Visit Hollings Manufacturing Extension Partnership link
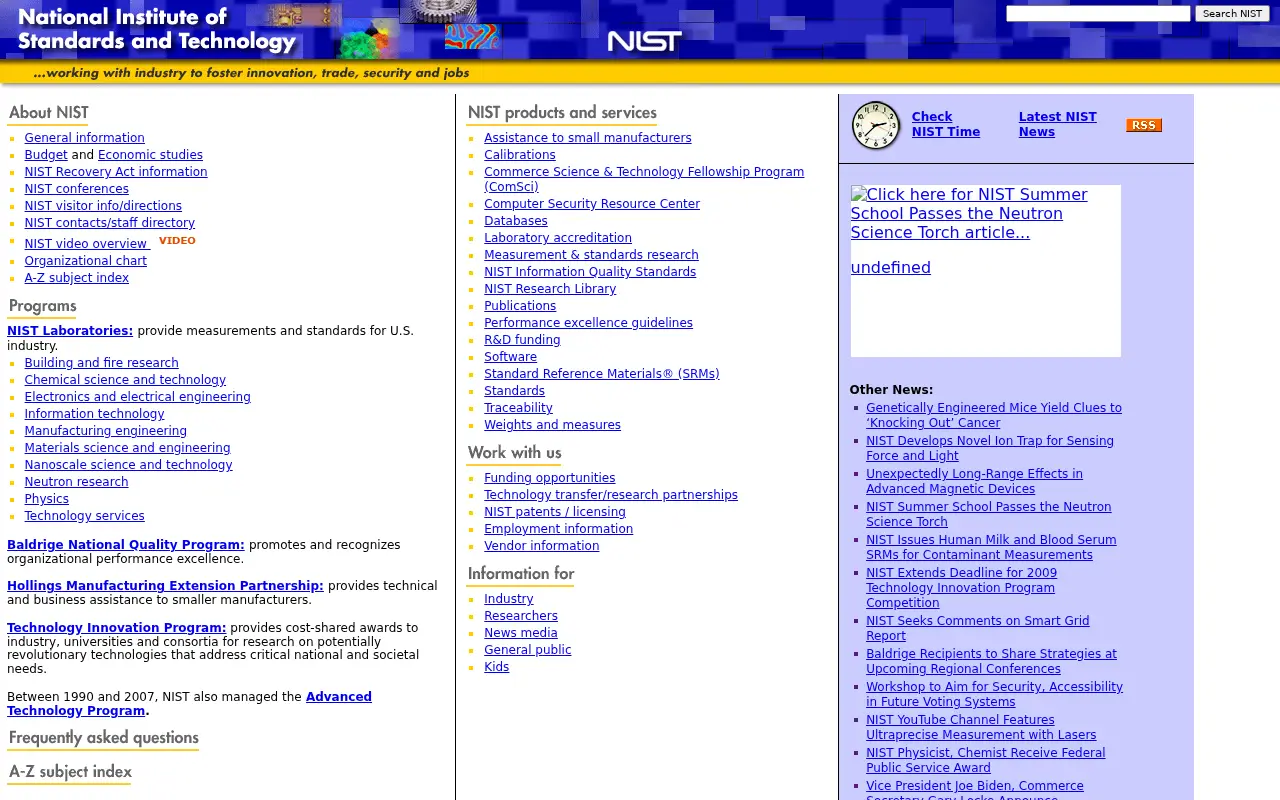This screenshot has width=1280, height=800. coord(165,586)
